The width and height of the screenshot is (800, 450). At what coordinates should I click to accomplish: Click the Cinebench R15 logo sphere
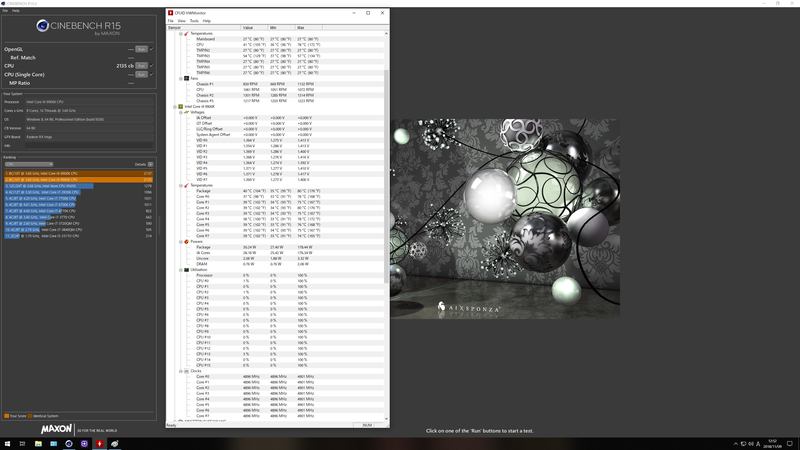[42, 26]
